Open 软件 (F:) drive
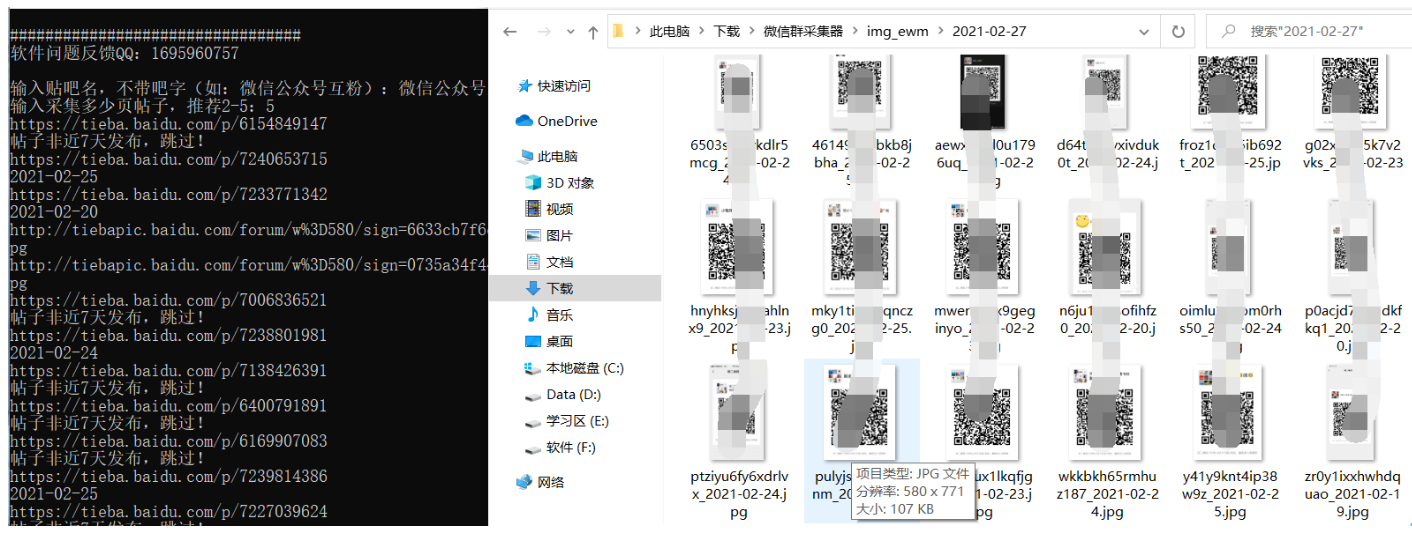This screenshot has height=536, width=1412. (x=571, y=447)
